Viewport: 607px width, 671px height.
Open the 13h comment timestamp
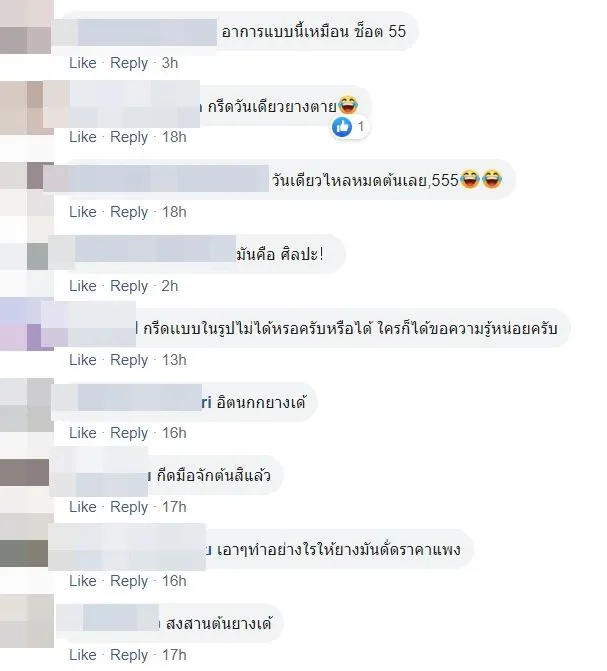pos(174,360)
